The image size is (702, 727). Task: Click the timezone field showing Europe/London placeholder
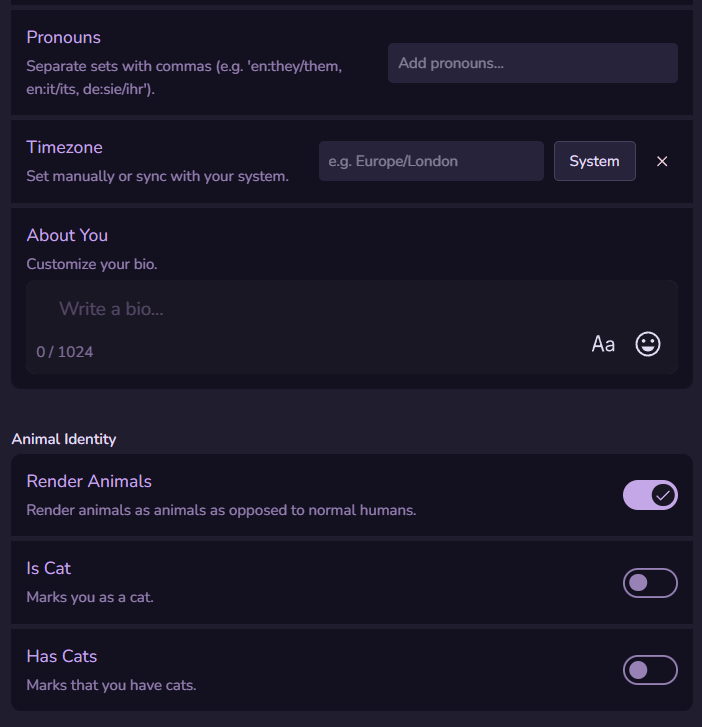[x=431, y=161]
